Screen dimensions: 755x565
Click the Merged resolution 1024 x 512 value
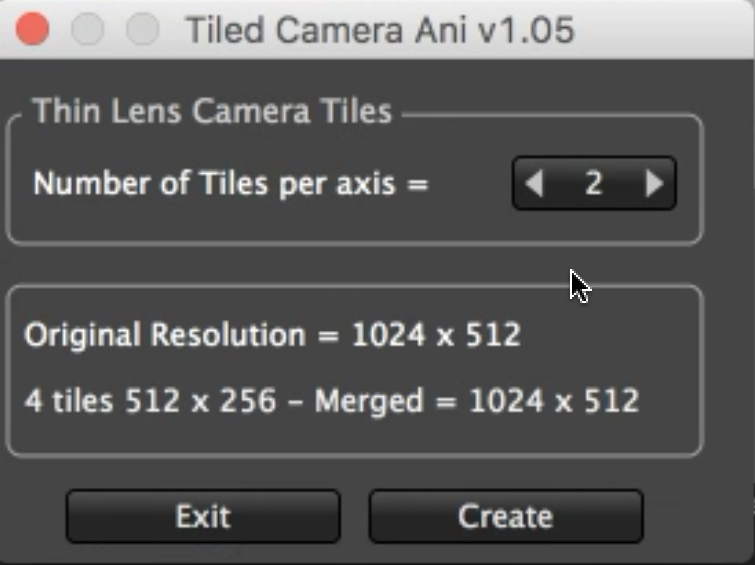[553, 402]
